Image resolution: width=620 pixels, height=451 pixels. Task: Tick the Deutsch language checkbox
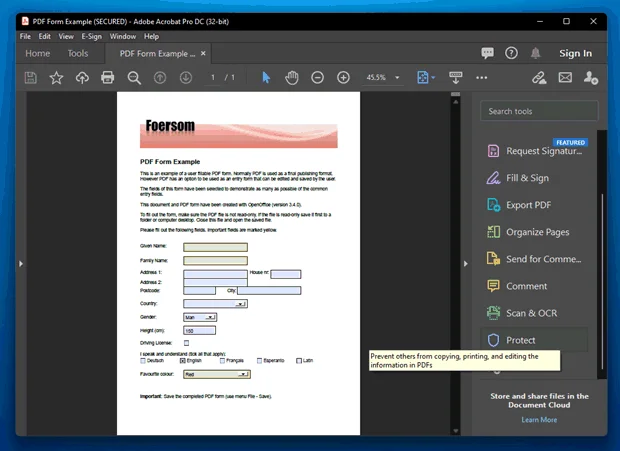coord(143,360)
